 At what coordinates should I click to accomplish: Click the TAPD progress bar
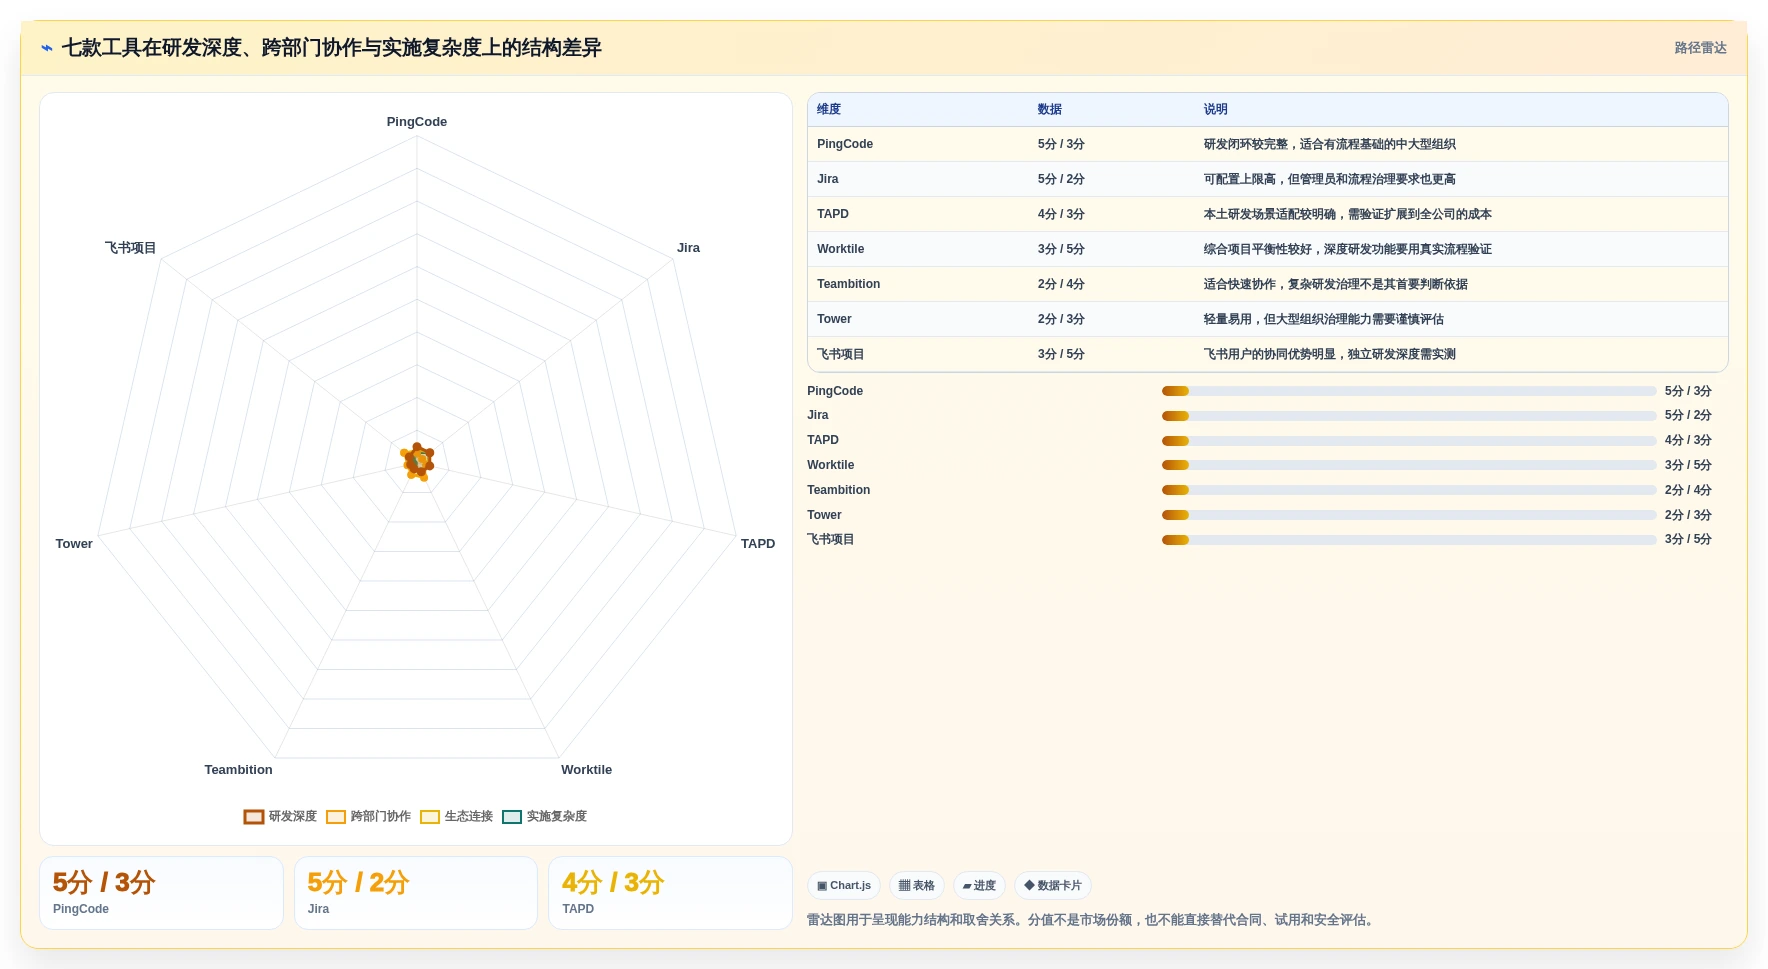(x=1409, y=441)
